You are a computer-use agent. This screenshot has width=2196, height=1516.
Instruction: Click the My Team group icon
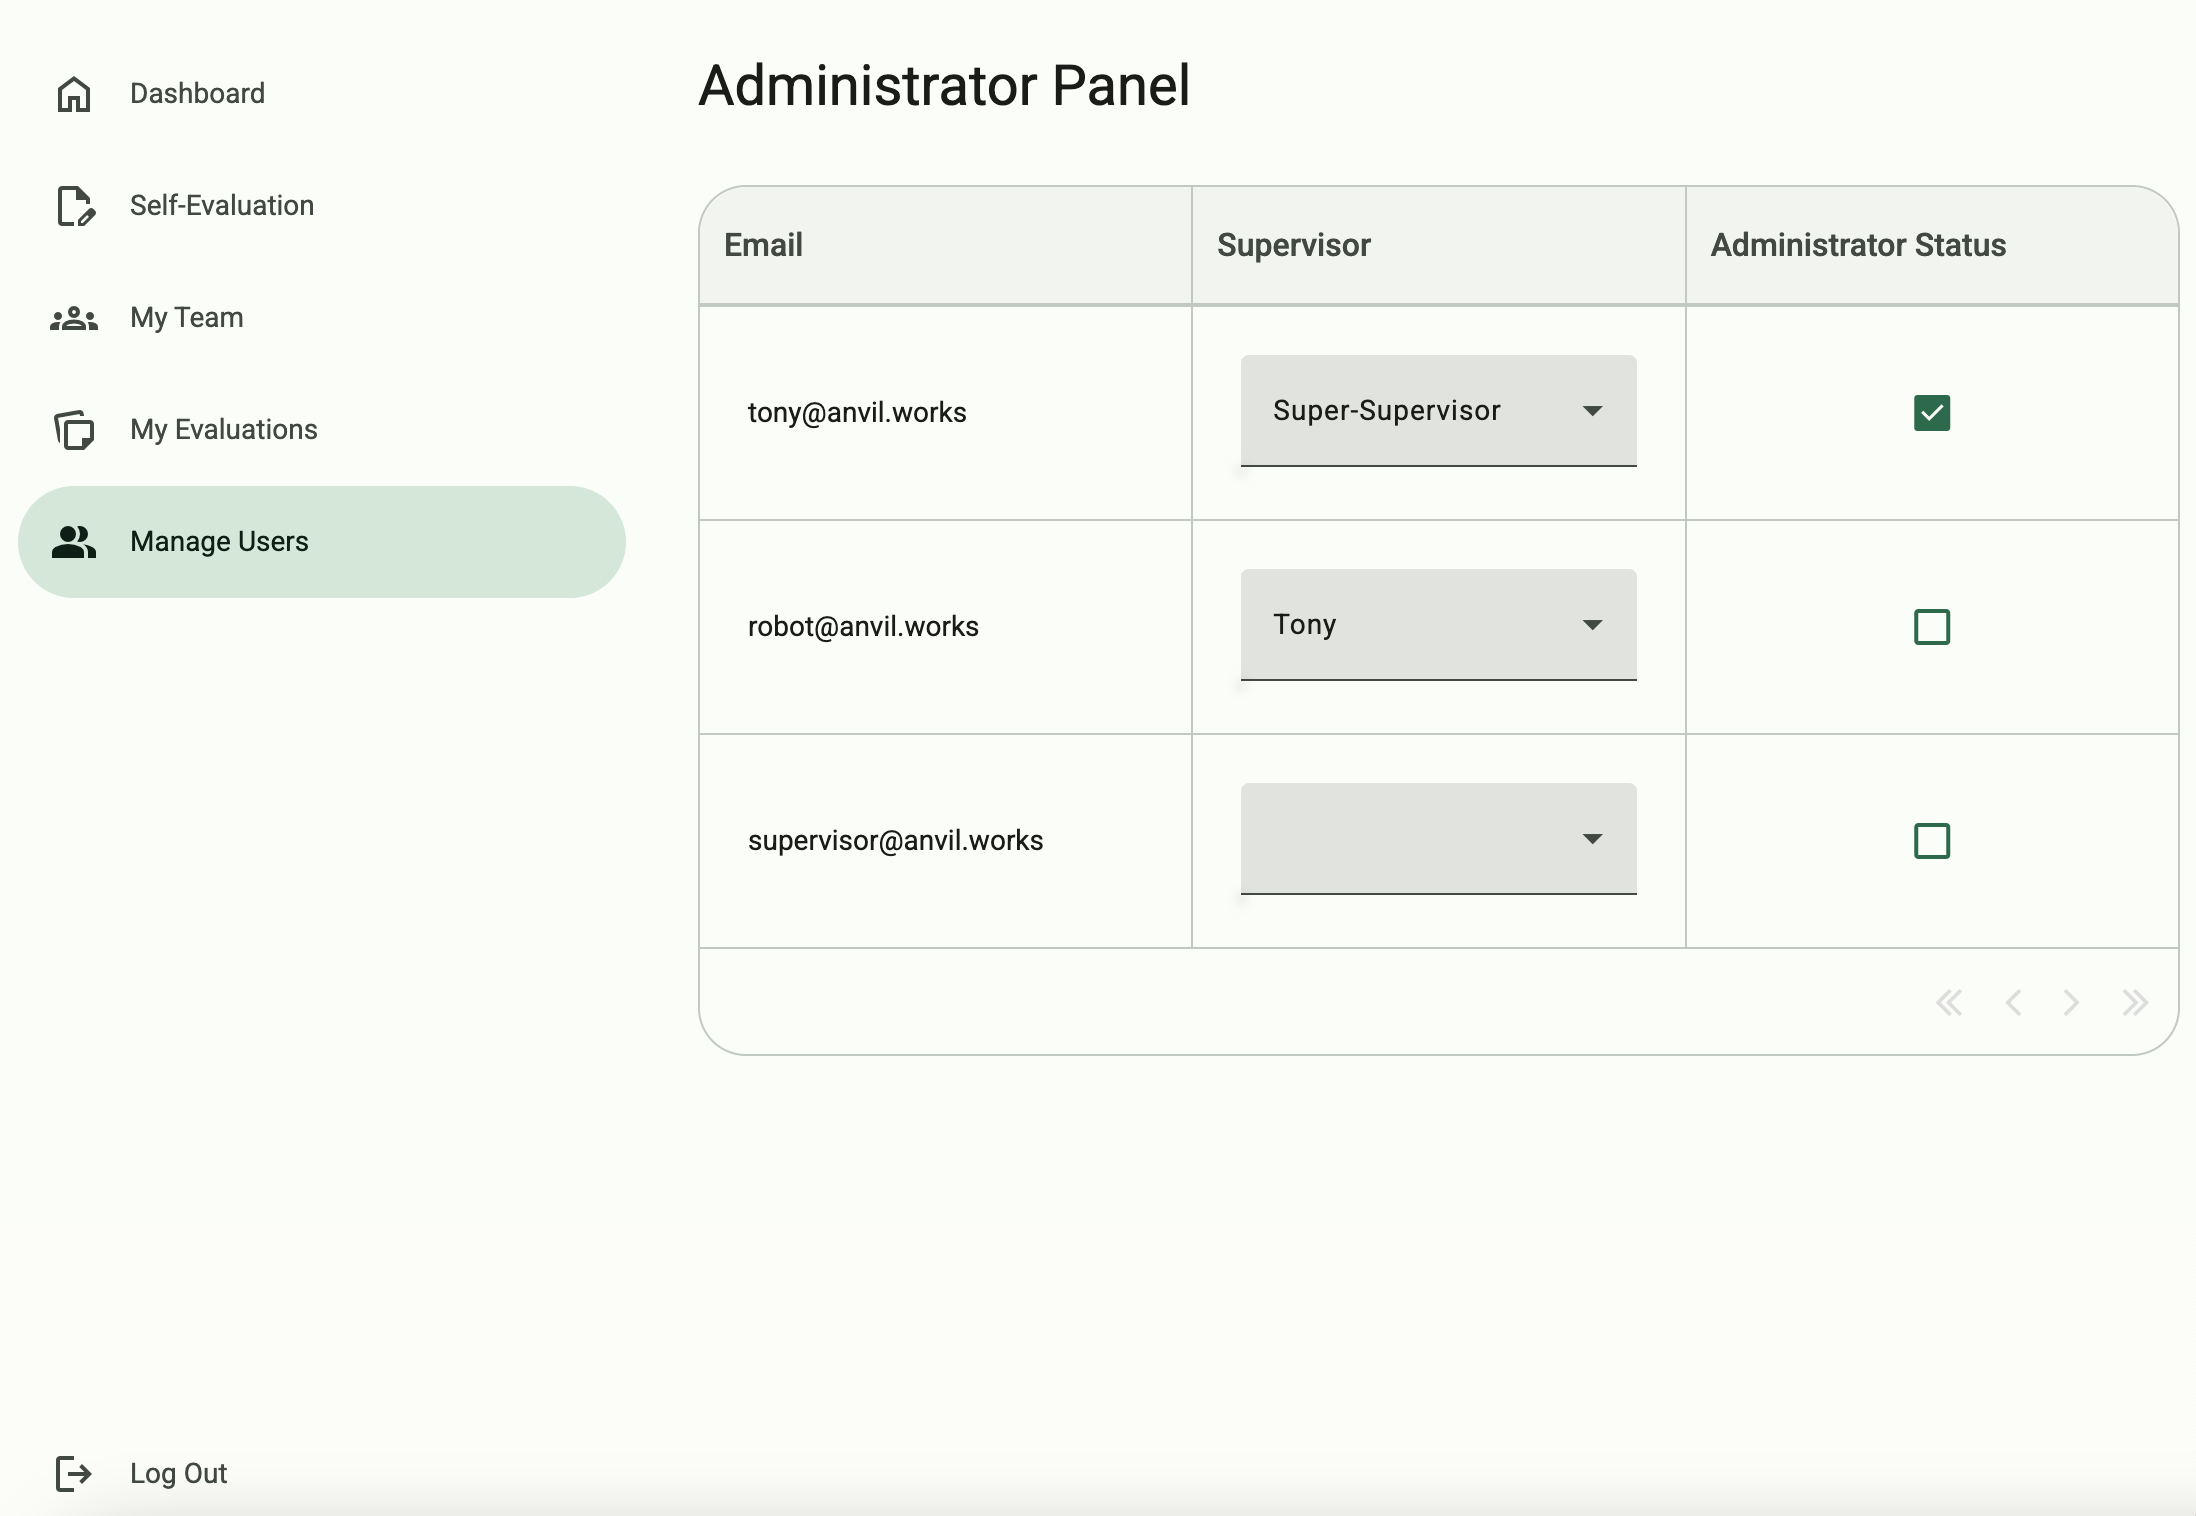coord(74,317)
